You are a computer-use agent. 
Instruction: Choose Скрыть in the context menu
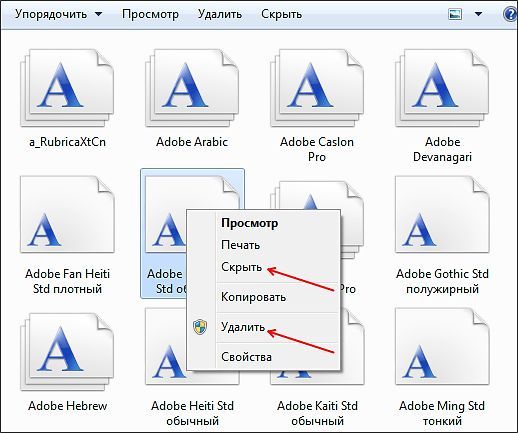[x=242, y=267]
